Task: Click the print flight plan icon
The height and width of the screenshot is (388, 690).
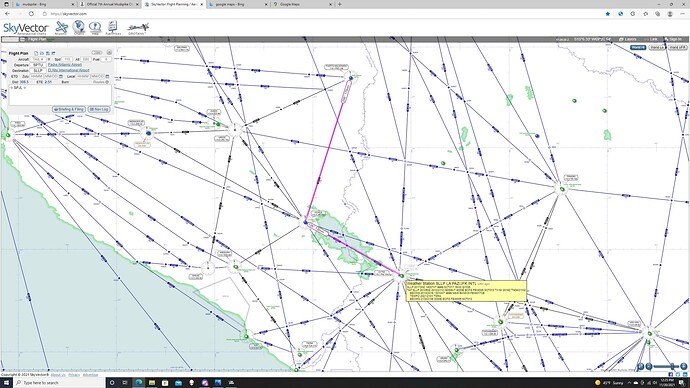Action: [x=53, y=53]
